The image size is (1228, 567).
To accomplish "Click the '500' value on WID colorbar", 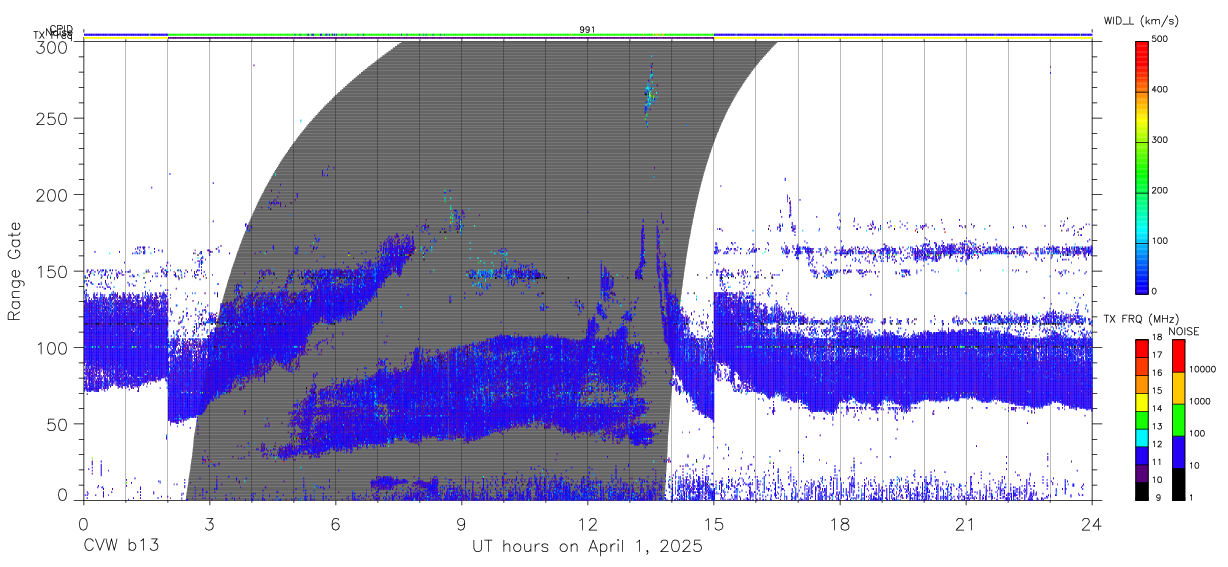I will 1161,40.
